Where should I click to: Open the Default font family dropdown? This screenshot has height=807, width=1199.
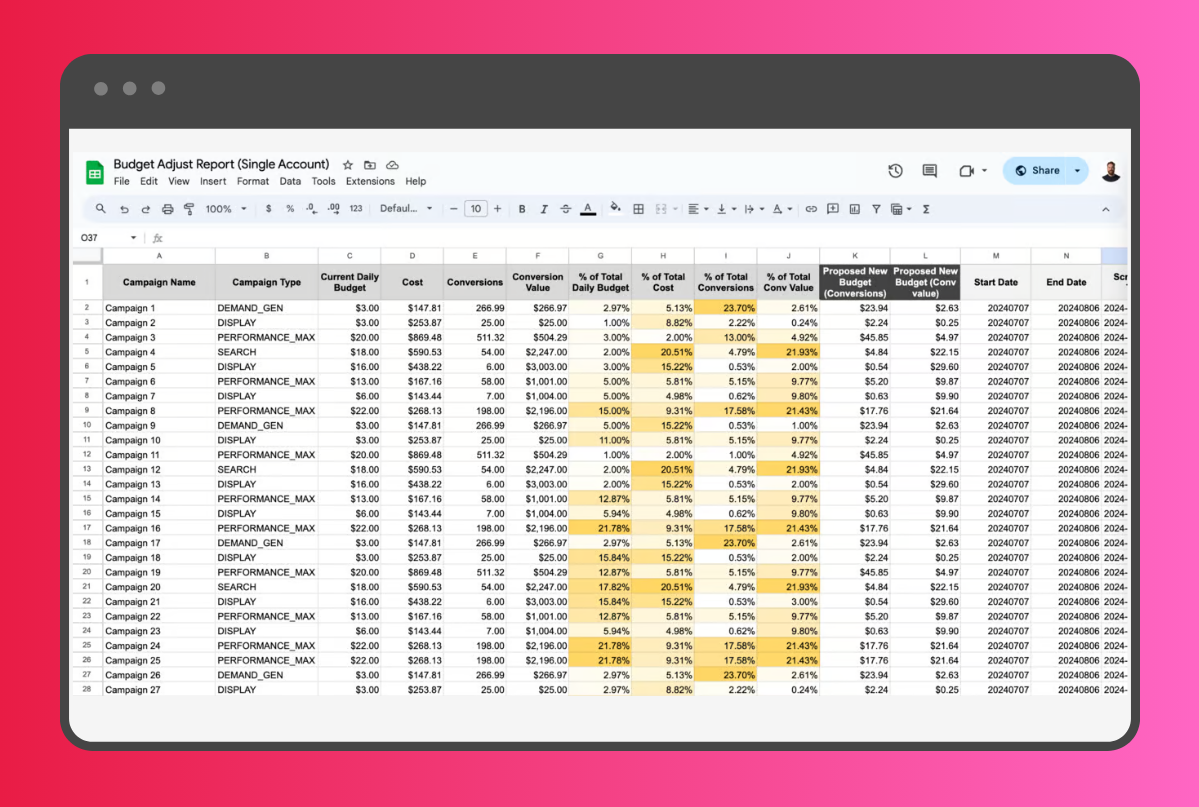click(x=406, y=209)
